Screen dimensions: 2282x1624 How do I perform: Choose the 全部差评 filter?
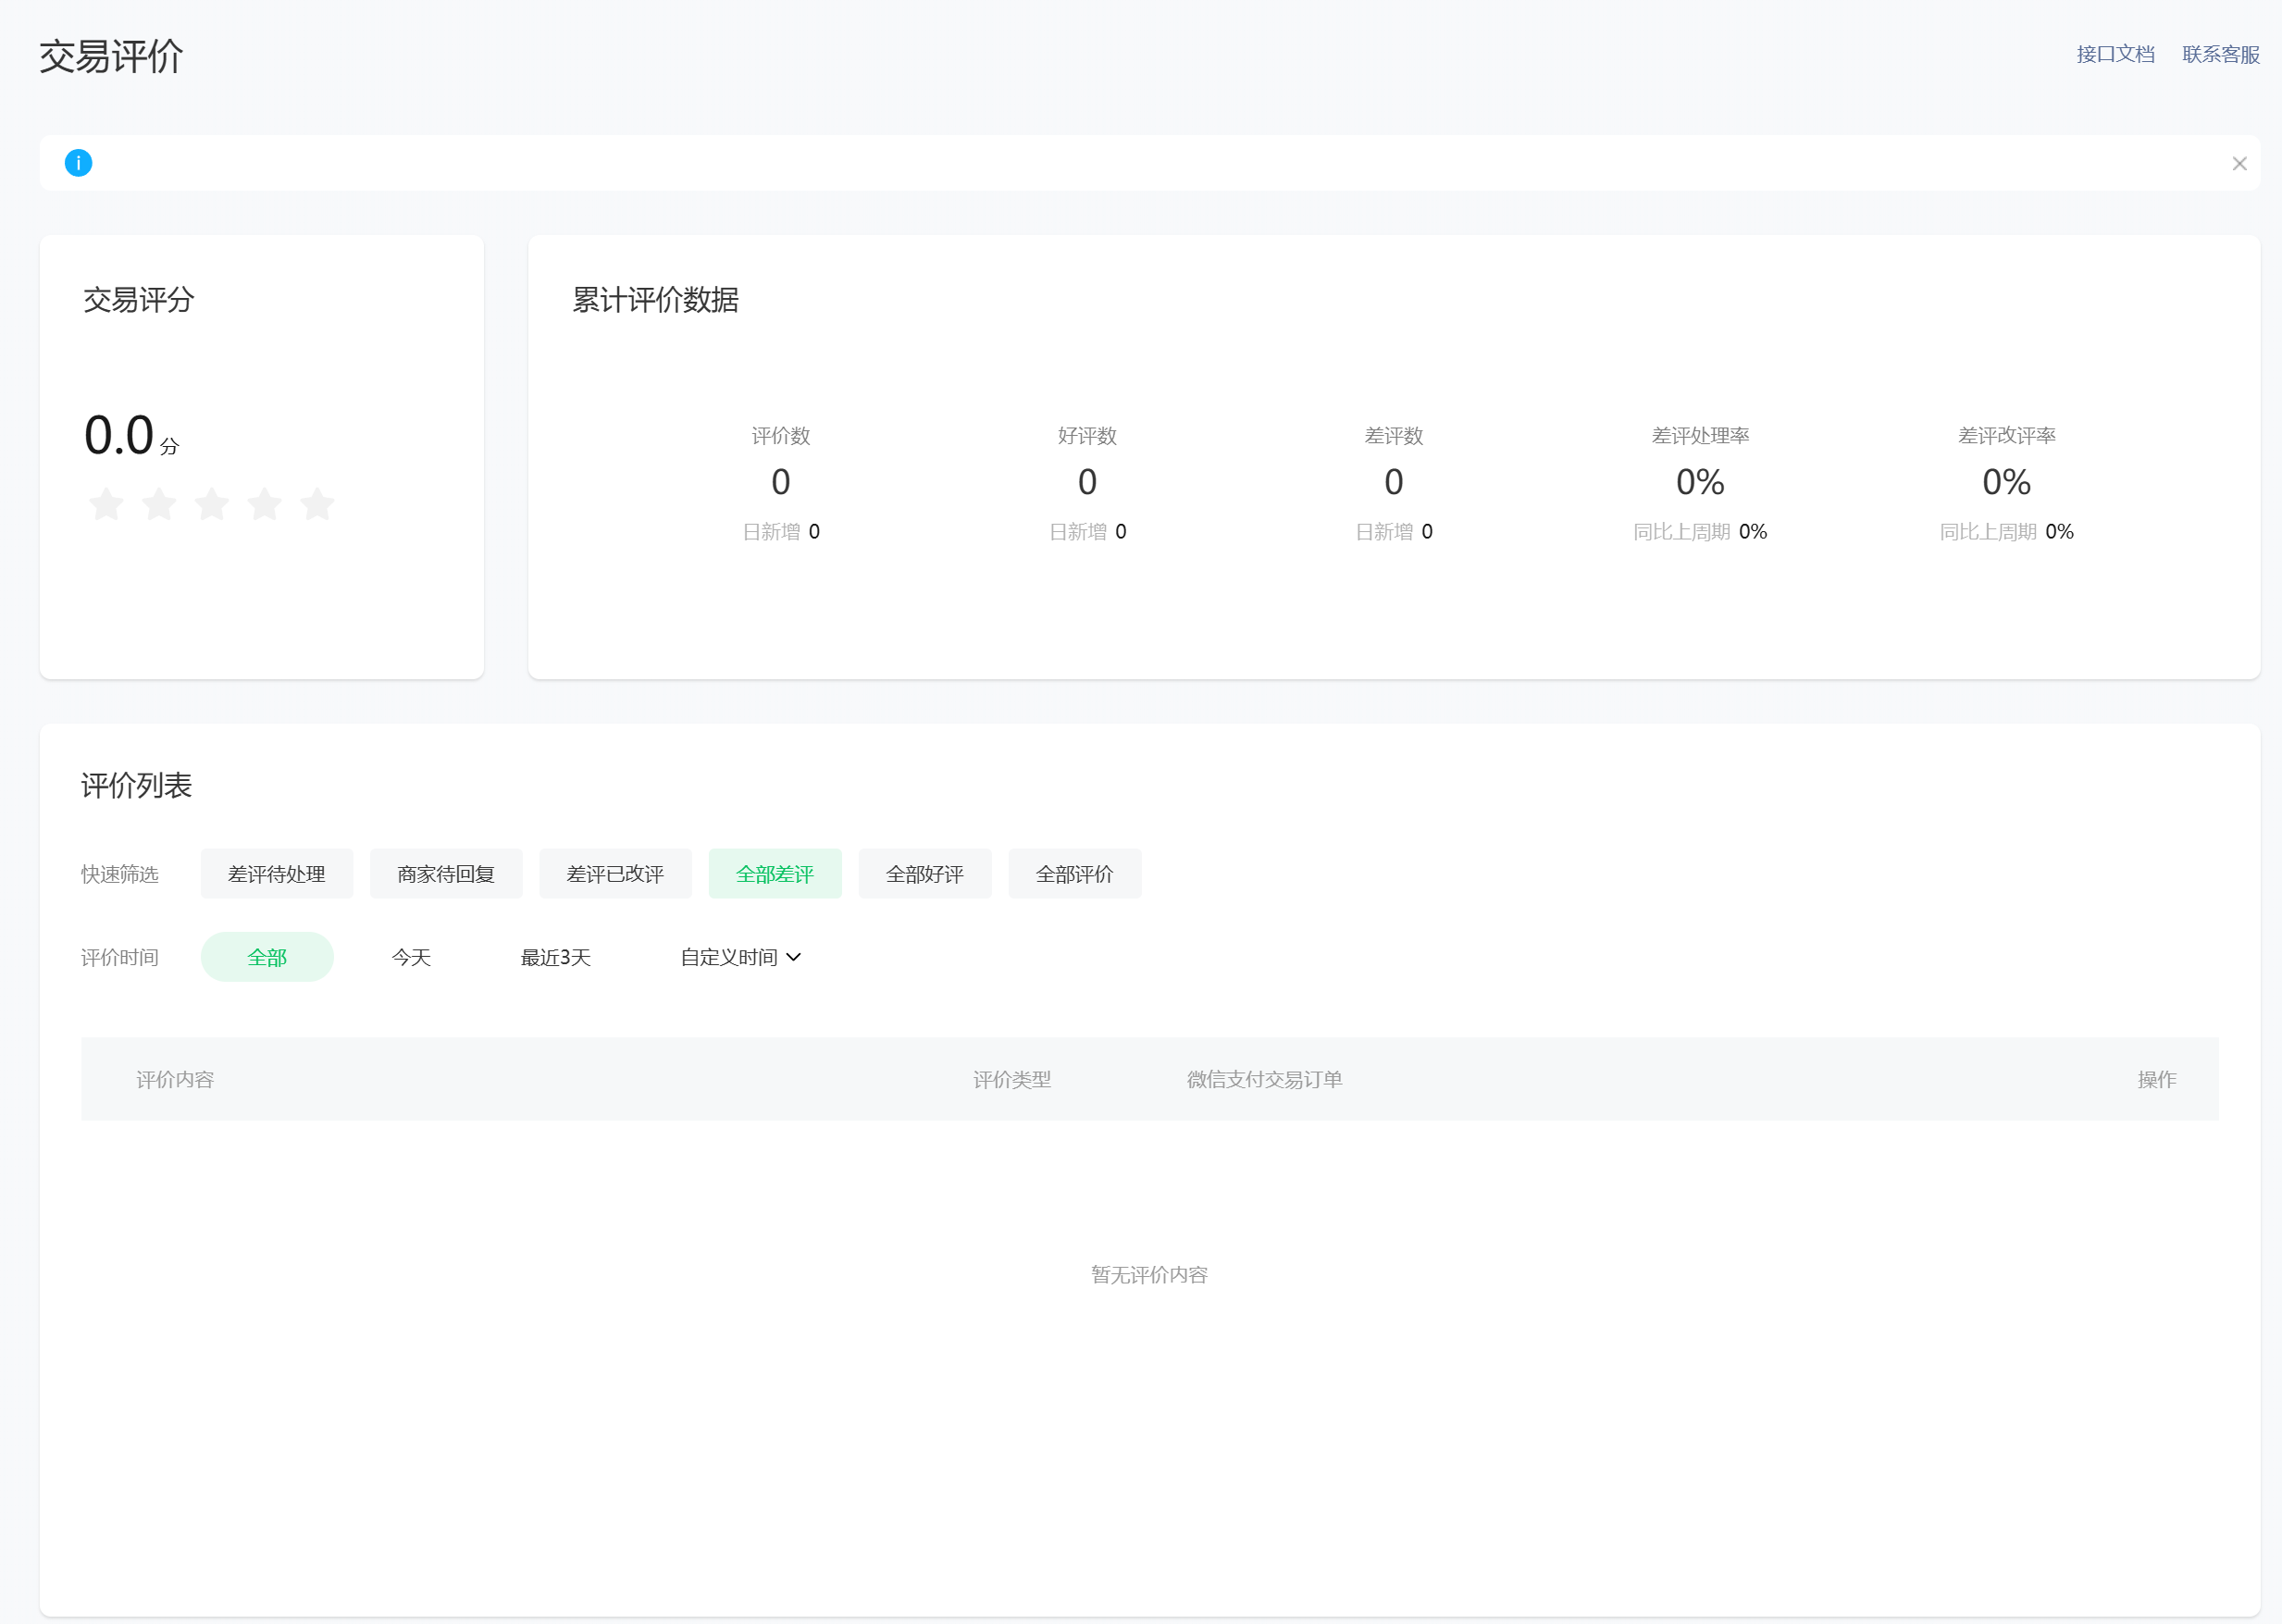775,874
